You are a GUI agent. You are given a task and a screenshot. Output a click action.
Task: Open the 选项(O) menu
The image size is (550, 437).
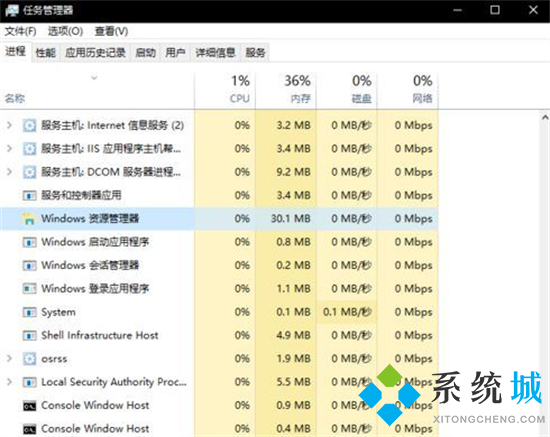(65, 31)
